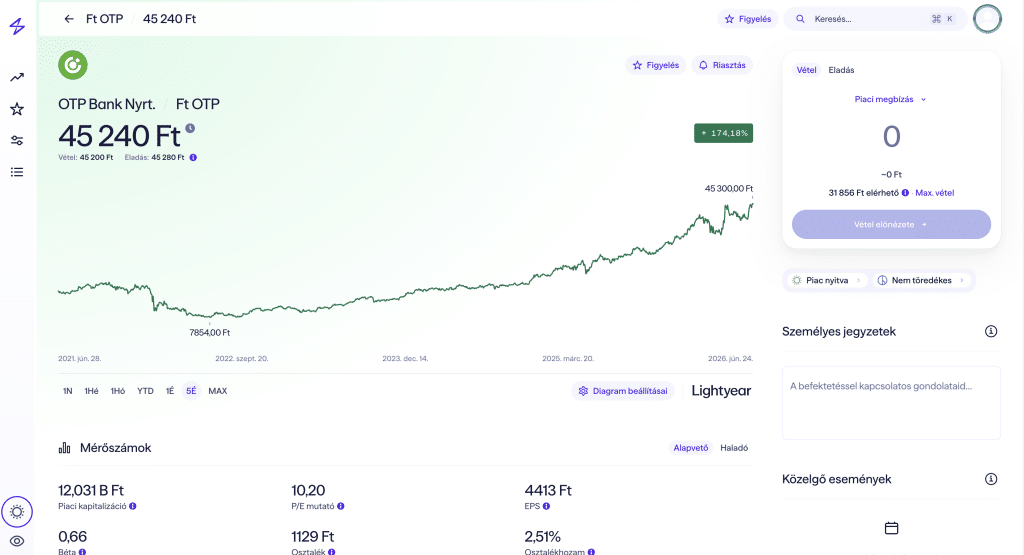
Task: Click the 12,031 B Ft market cap value
Action: click(x=91, y=490)
